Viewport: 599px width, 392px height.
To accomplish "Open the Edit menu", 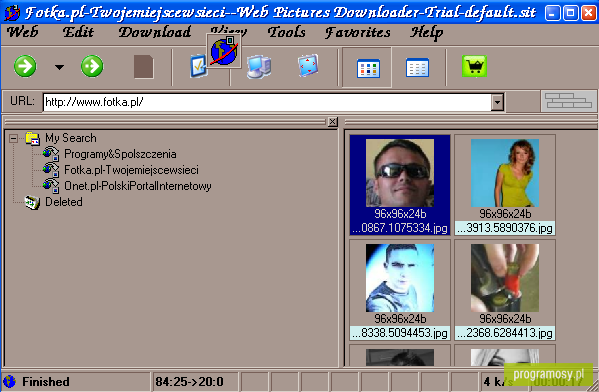I will (x=78, y=32).
